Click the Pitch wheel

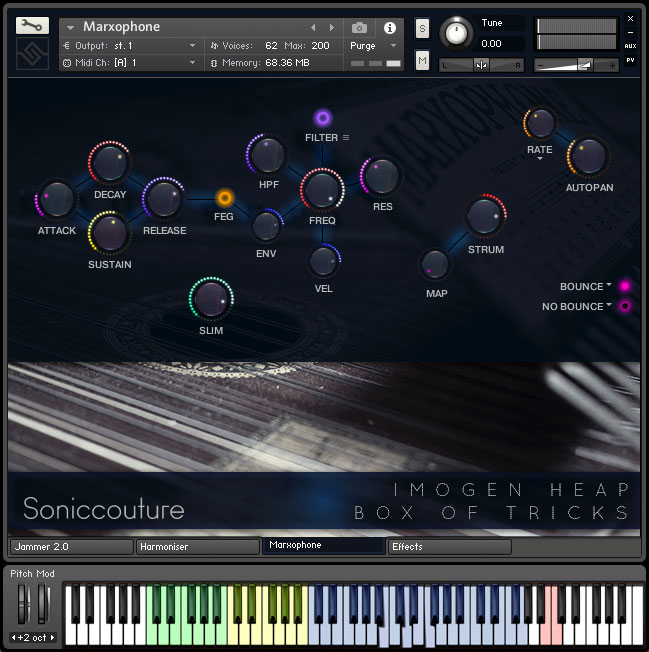coord(22,604)
